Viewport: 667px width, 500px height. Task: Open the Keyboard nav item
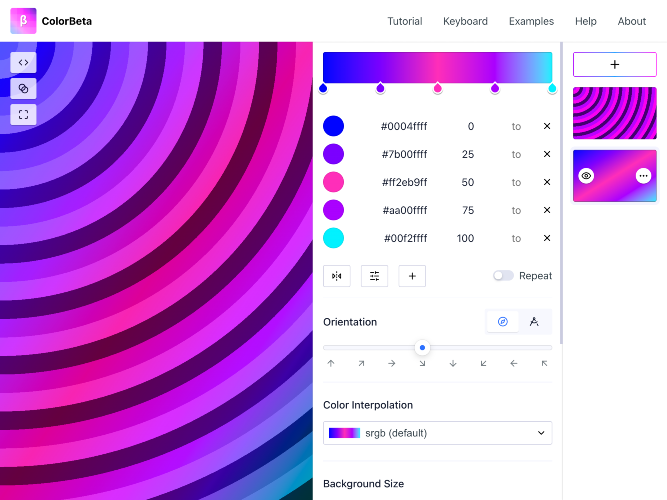pos(465,21)
